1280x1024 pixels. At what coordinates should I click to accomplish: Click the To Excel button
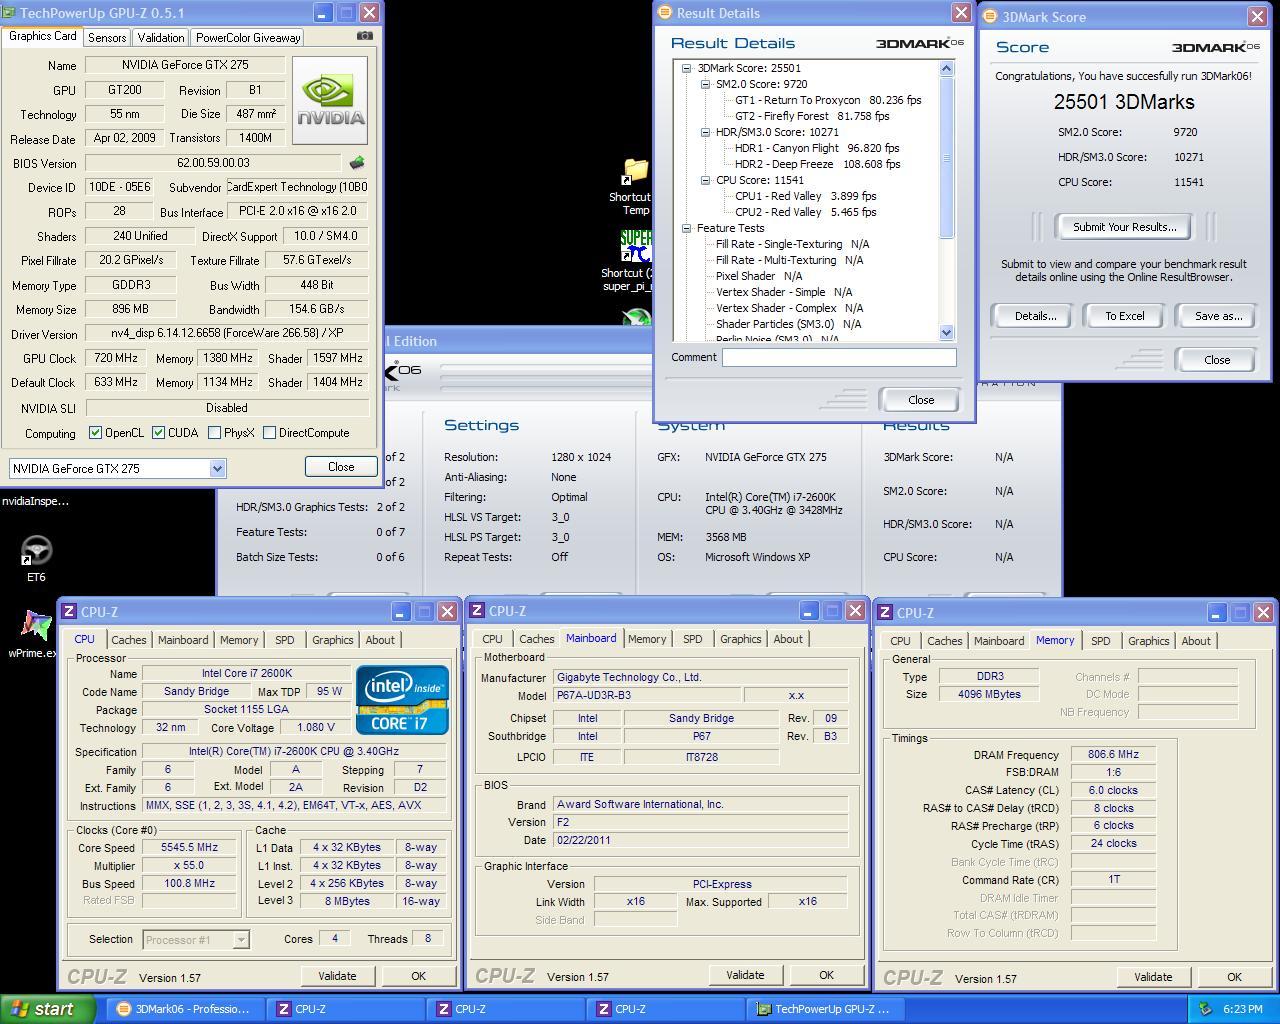[1124, 316]
